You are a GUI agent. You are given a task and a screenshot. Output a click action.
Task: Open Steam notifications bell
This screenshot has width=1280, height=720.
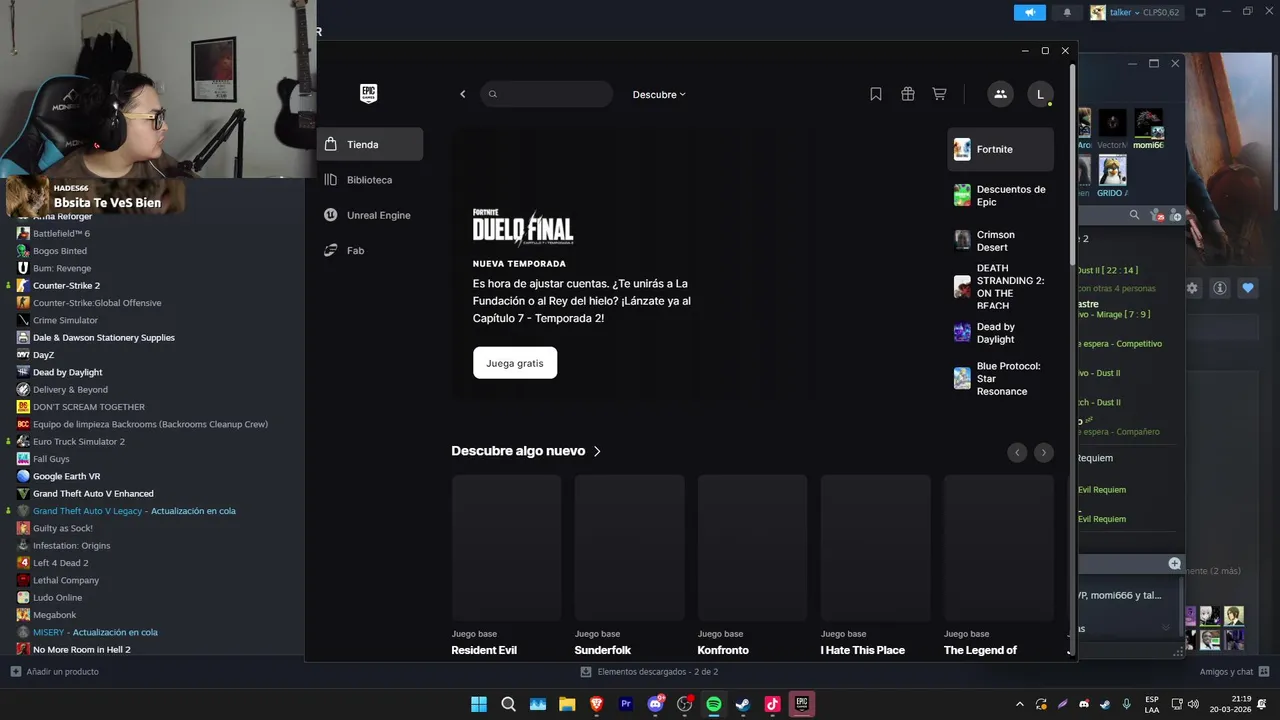click(x=1067, y=12)
